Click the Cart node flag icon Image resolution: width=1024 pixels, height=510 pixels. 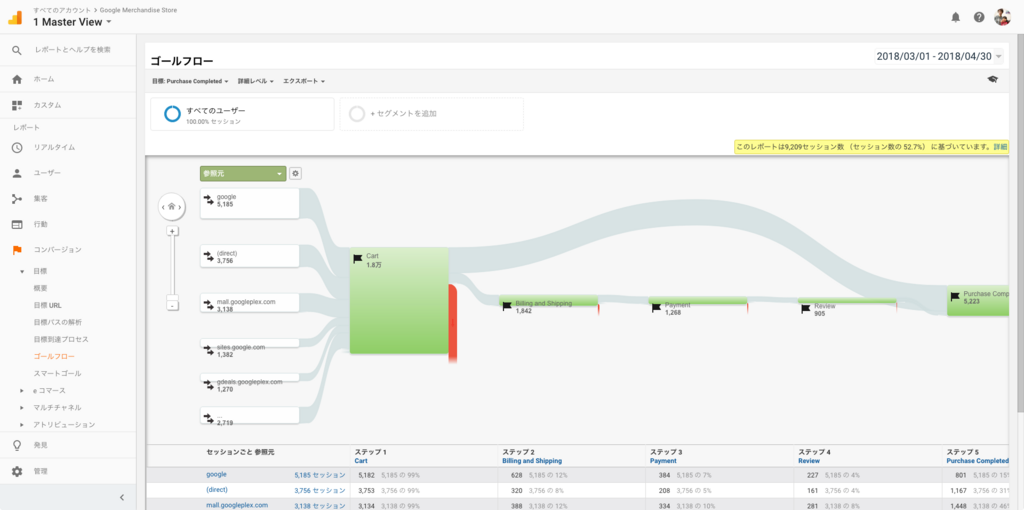point(358,259)
